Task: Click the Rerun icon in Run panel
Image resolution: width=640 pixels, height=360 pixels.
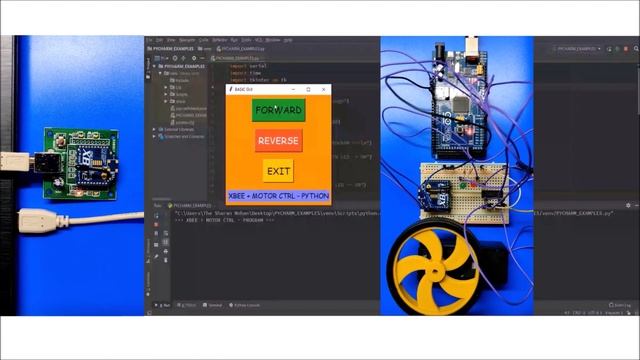Action: coord(156,216)
